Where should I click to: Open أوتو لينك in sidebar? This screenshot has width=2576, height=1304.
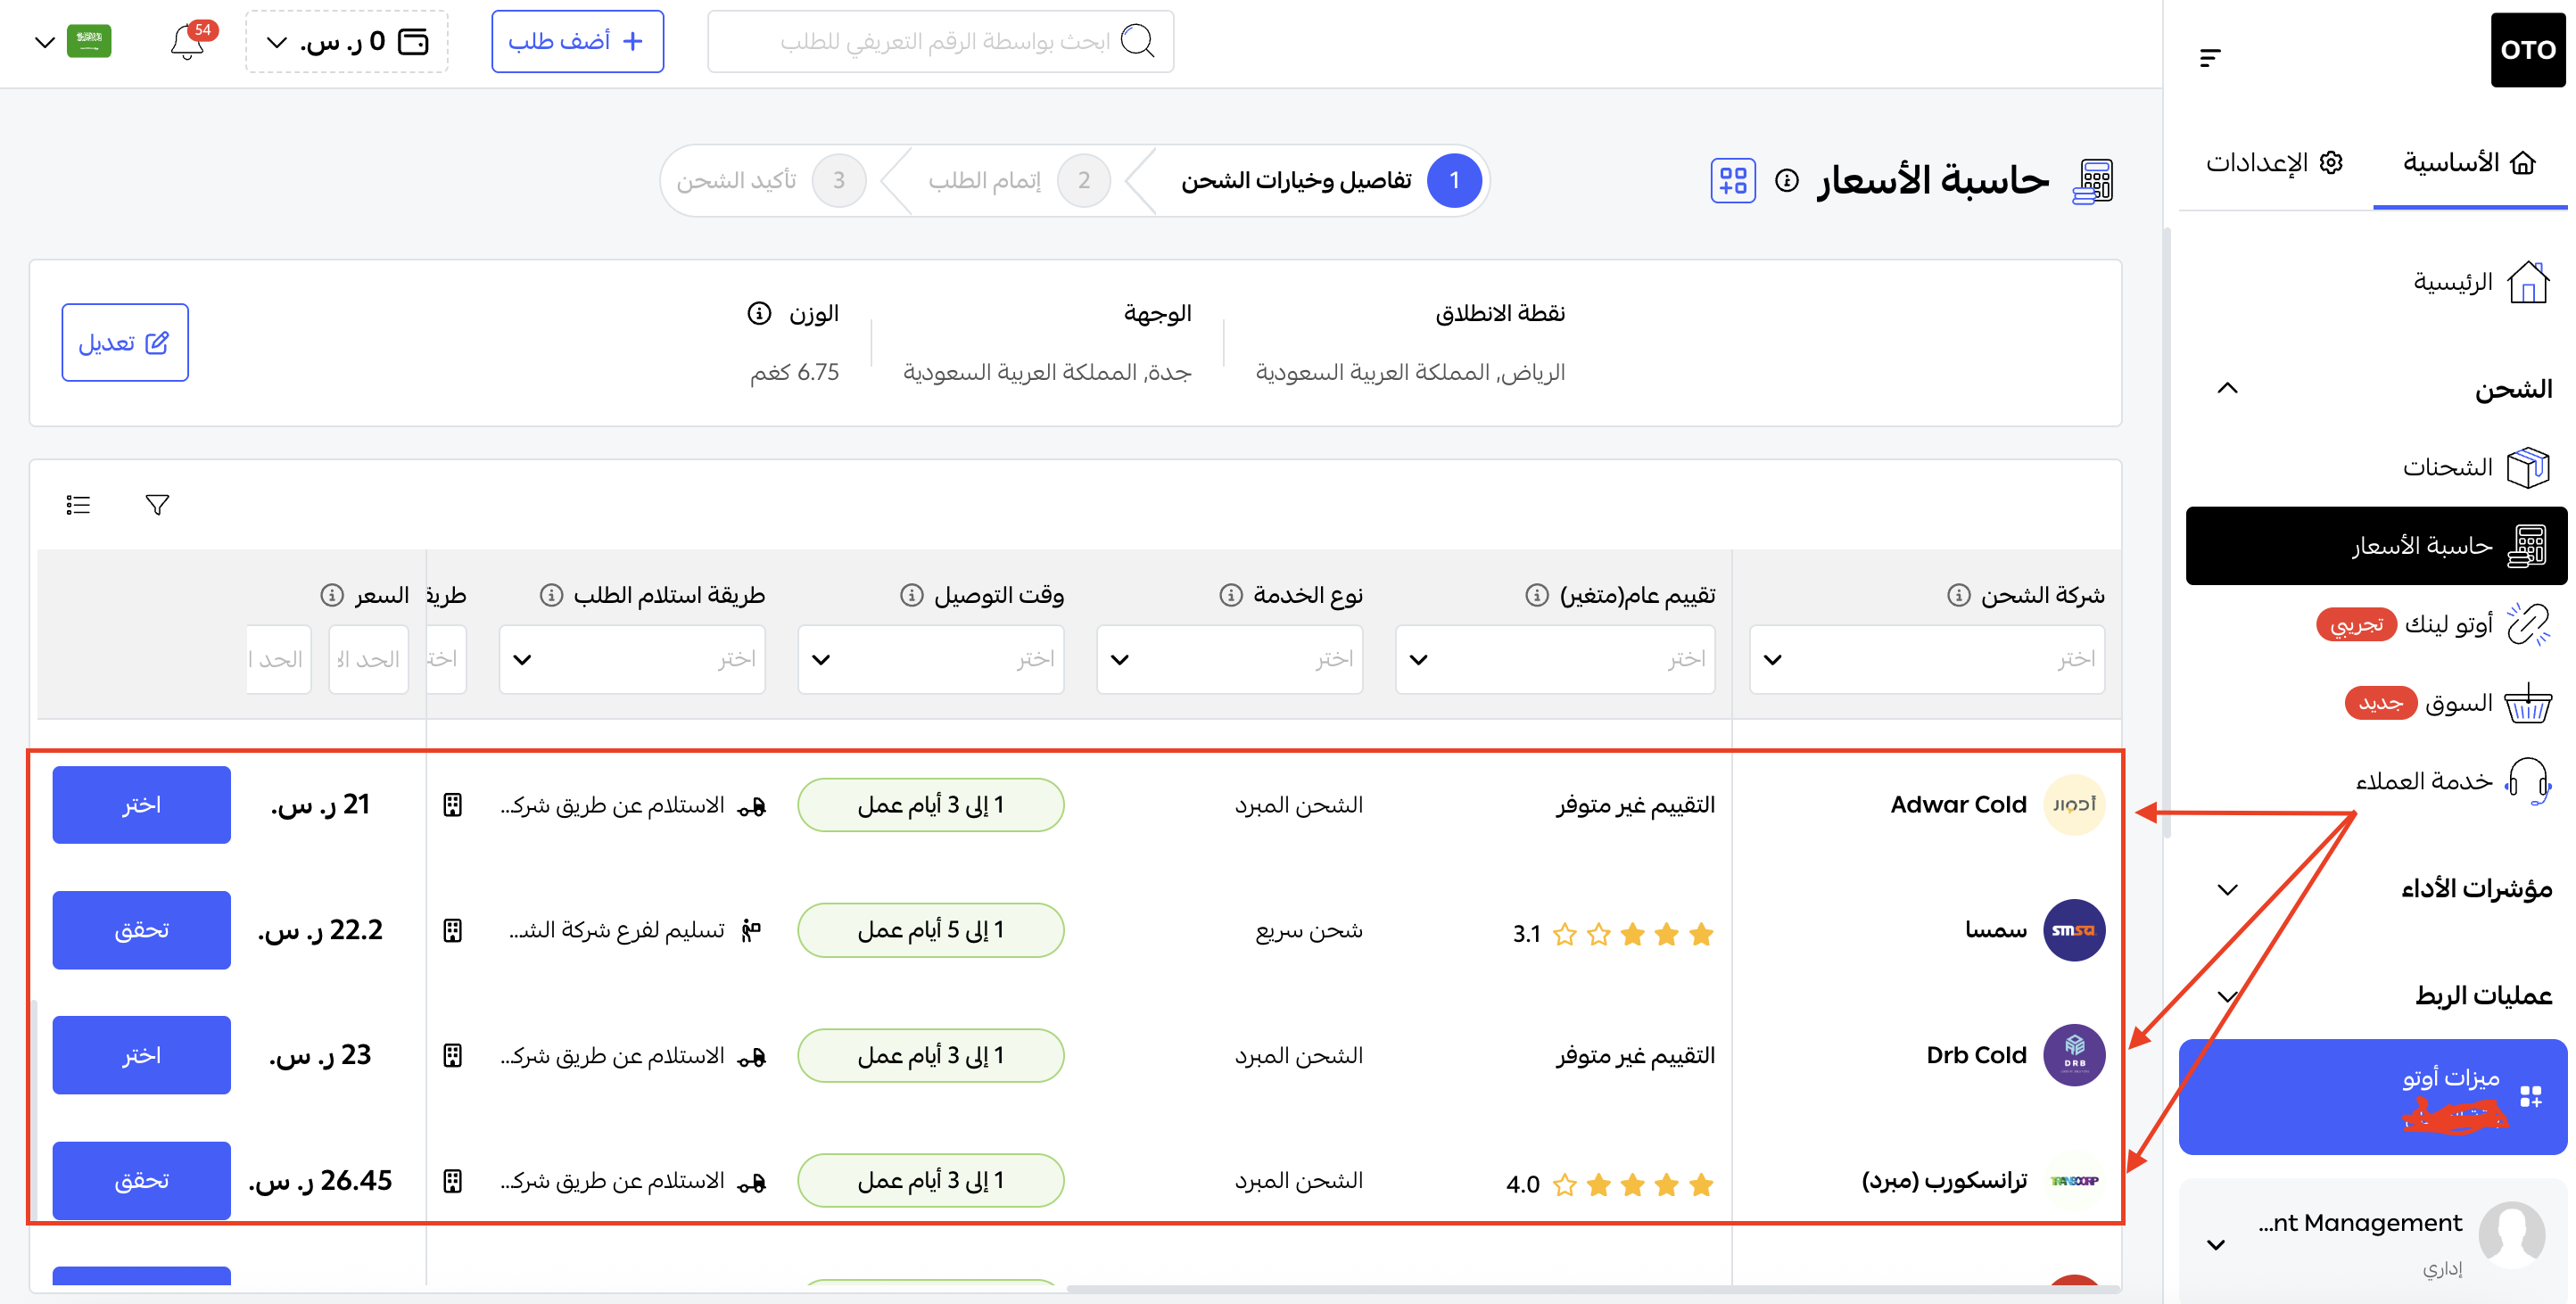pos(2433,625)
